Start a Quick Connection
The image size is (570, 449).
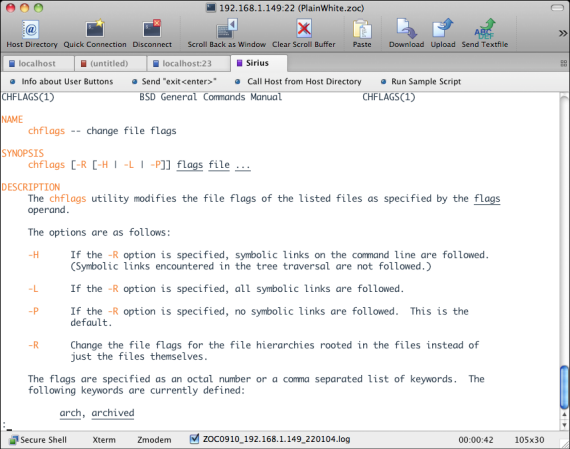[x=95, y=29]
